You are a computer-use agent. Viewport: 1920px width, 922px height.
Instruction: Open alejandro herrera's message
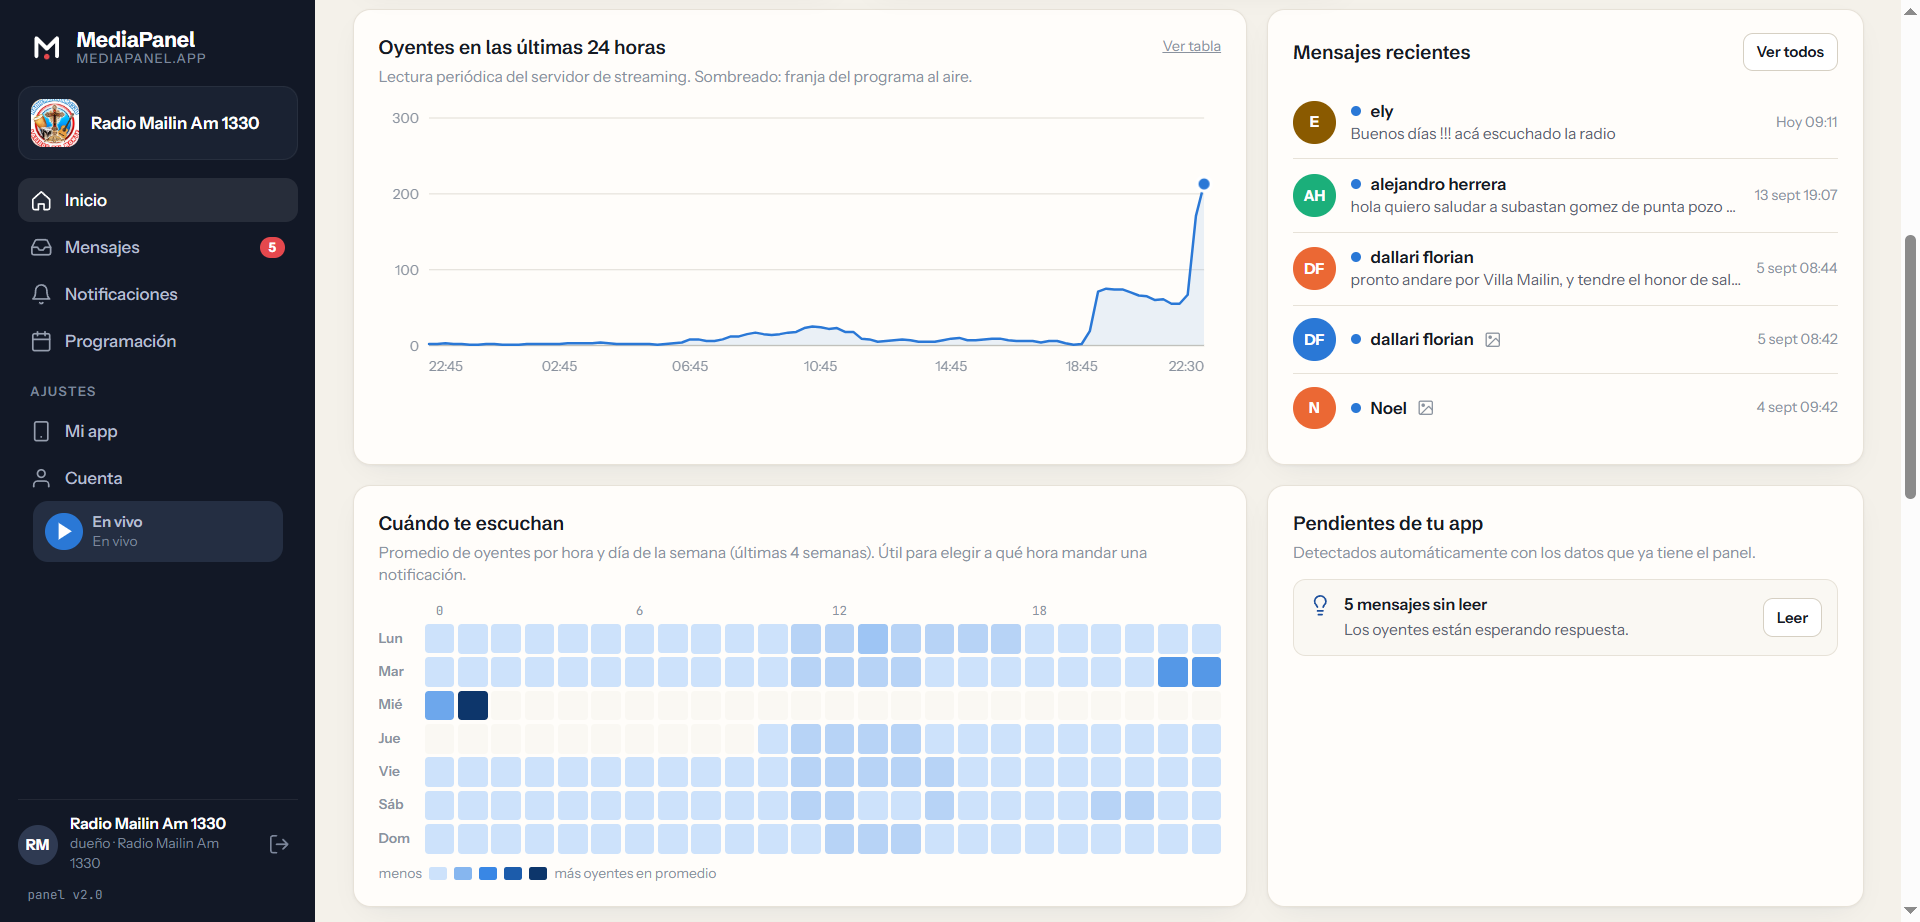pos(1565,195)
